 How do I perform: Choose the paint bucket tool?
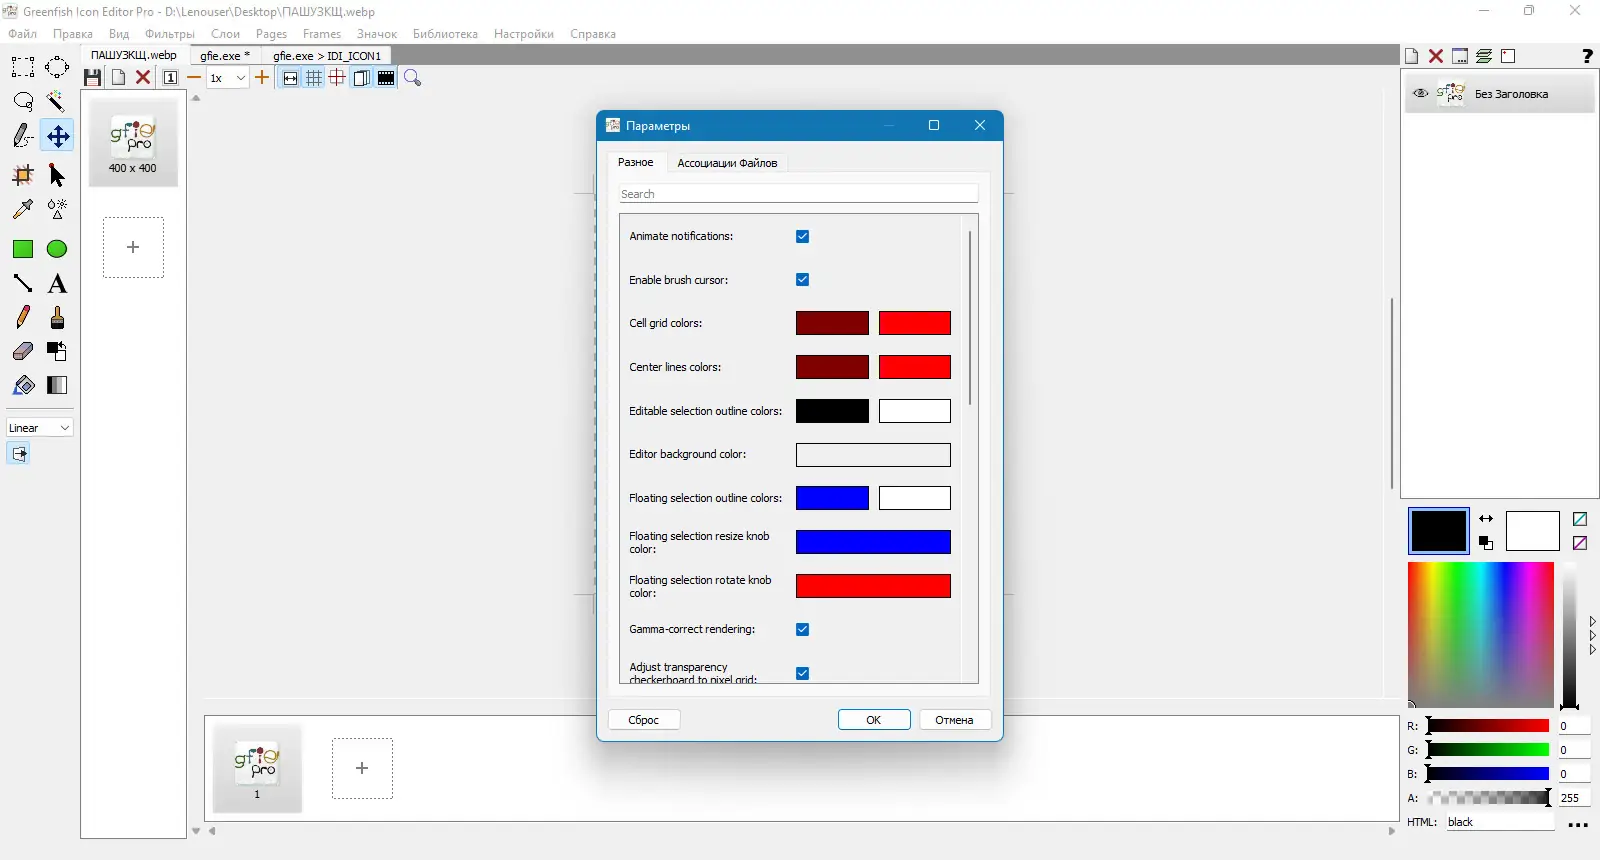click(23, 385)
